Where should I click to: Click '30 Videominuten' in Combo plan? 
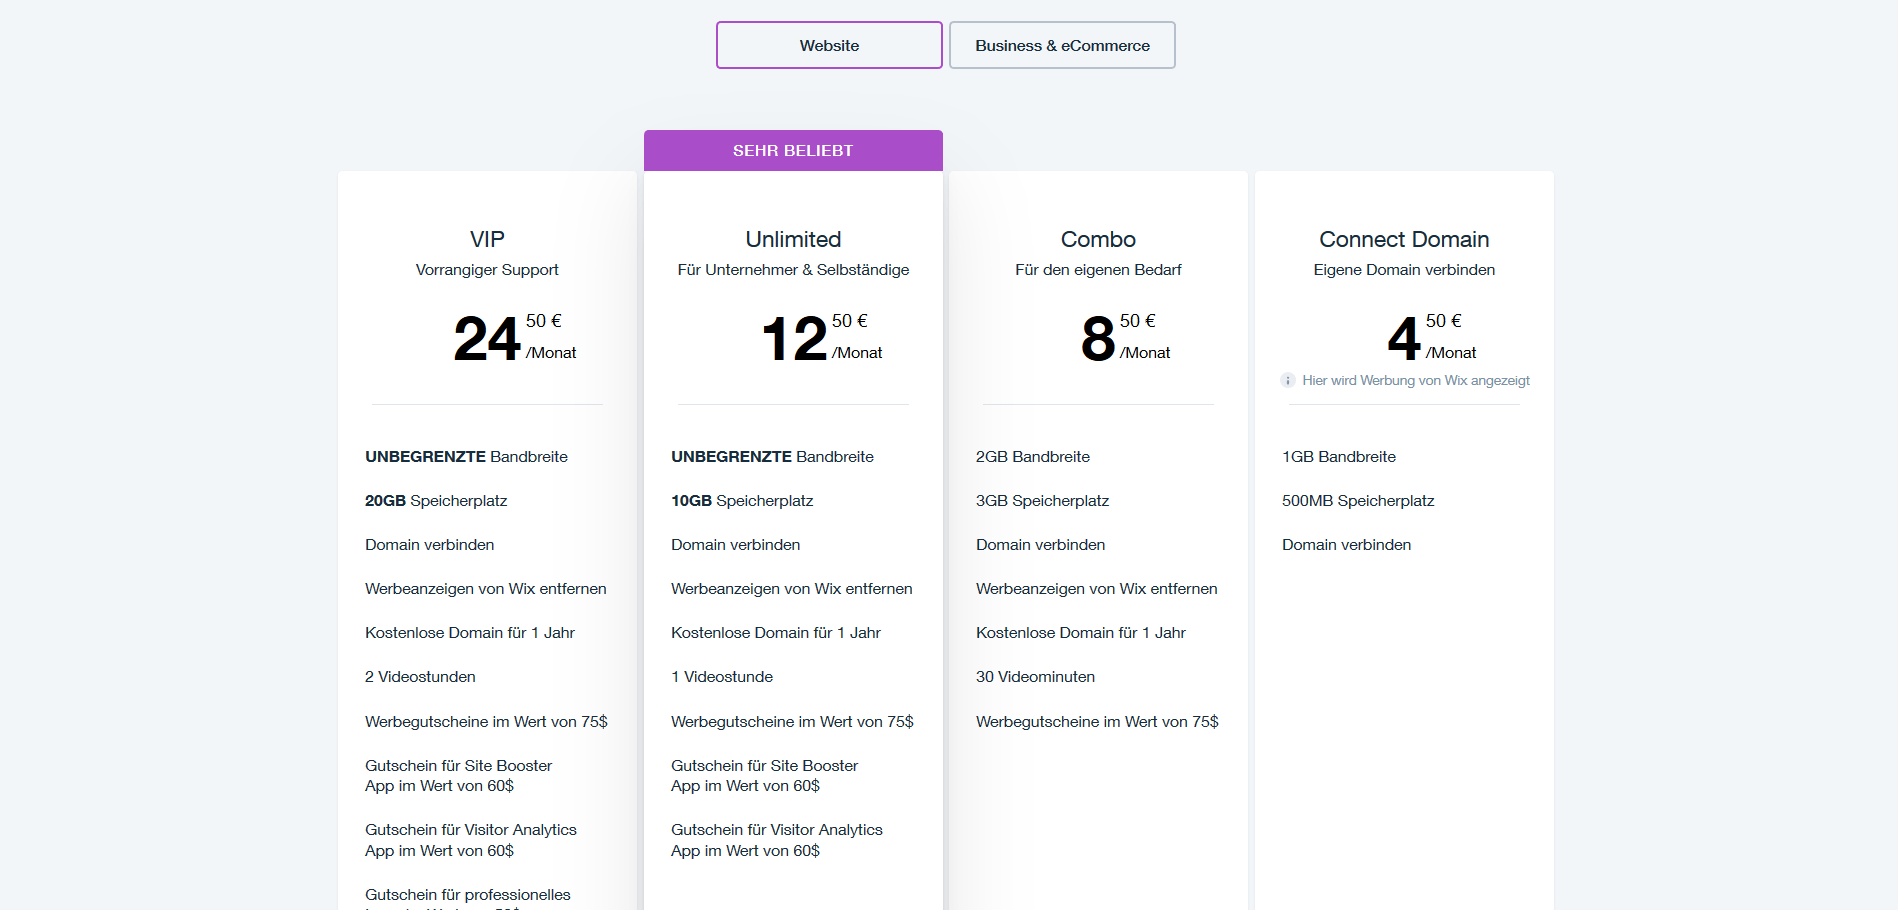coord(1035,676)
